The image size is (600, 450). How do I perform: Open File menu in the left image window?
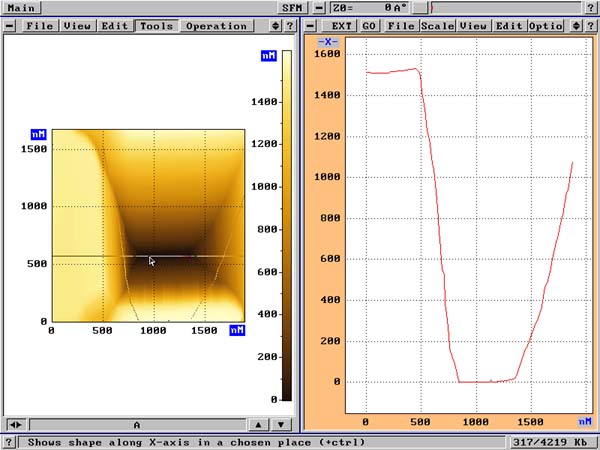coord(41,25)
